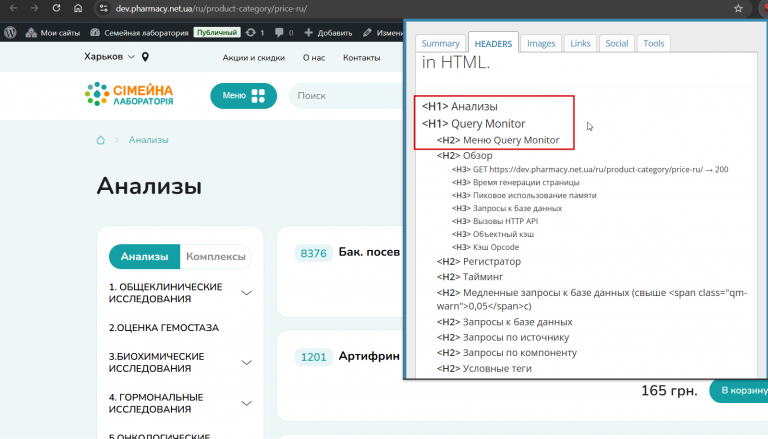This screenshot has height=439, width=768.
Task: Click the browser back arrow
Action: [x=13, y=8]
